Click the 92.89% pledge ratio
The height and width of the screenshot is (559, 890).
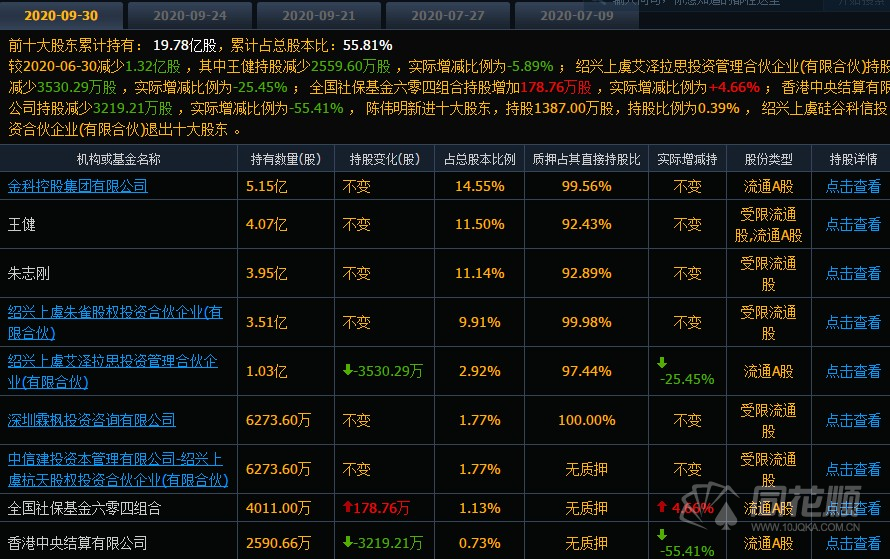(586, 274)
